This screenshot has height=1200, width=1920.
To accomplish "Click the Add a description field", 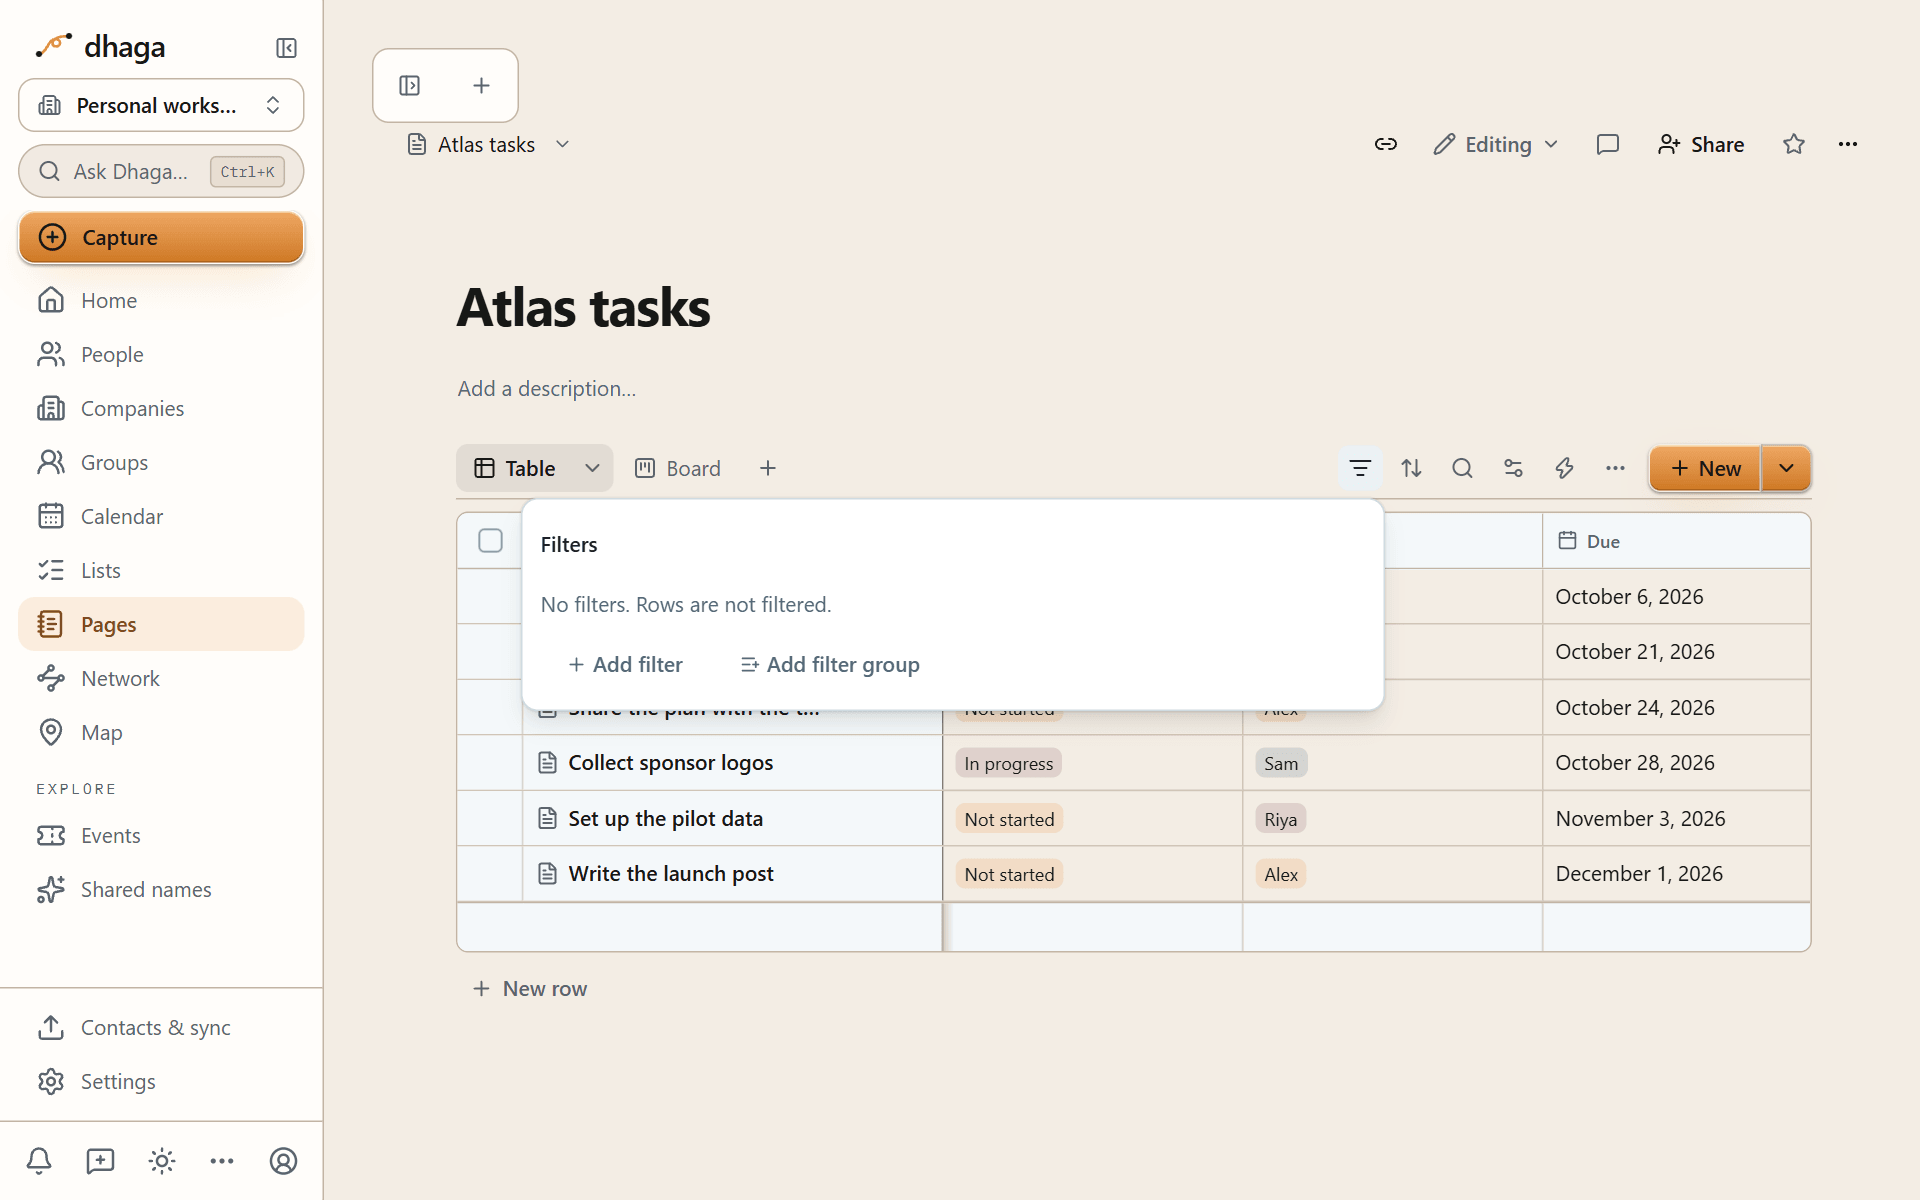I will (547, 388).
